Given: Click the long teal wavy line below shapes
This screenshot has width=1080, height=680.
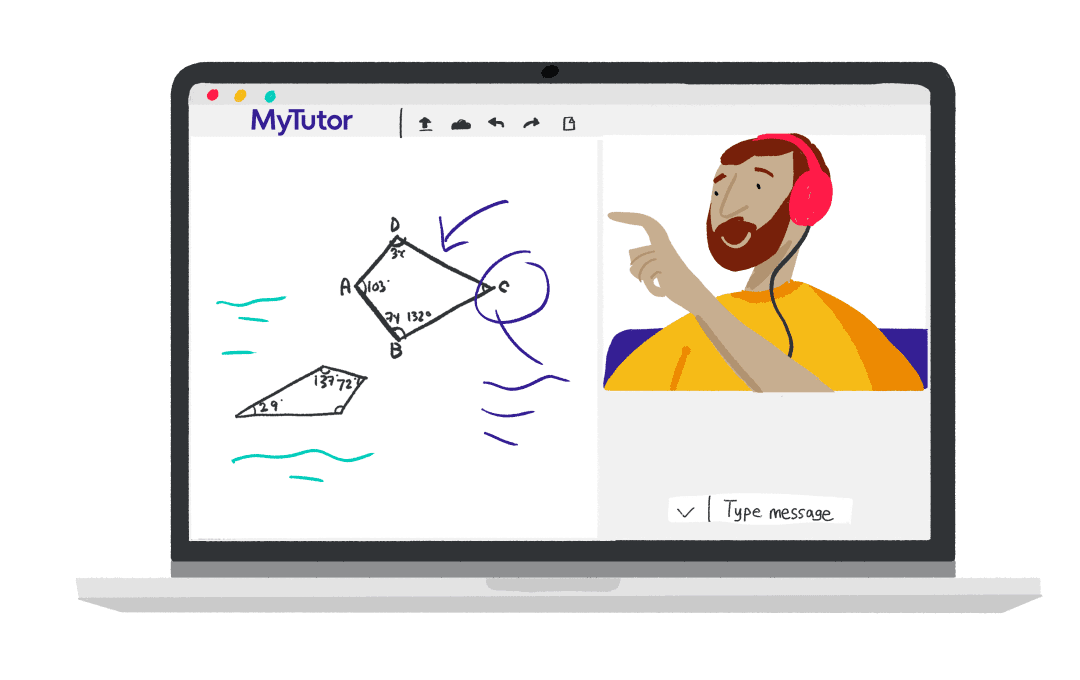Looking at the screenshot, I should pyautogui.click(x=301, y=457).
